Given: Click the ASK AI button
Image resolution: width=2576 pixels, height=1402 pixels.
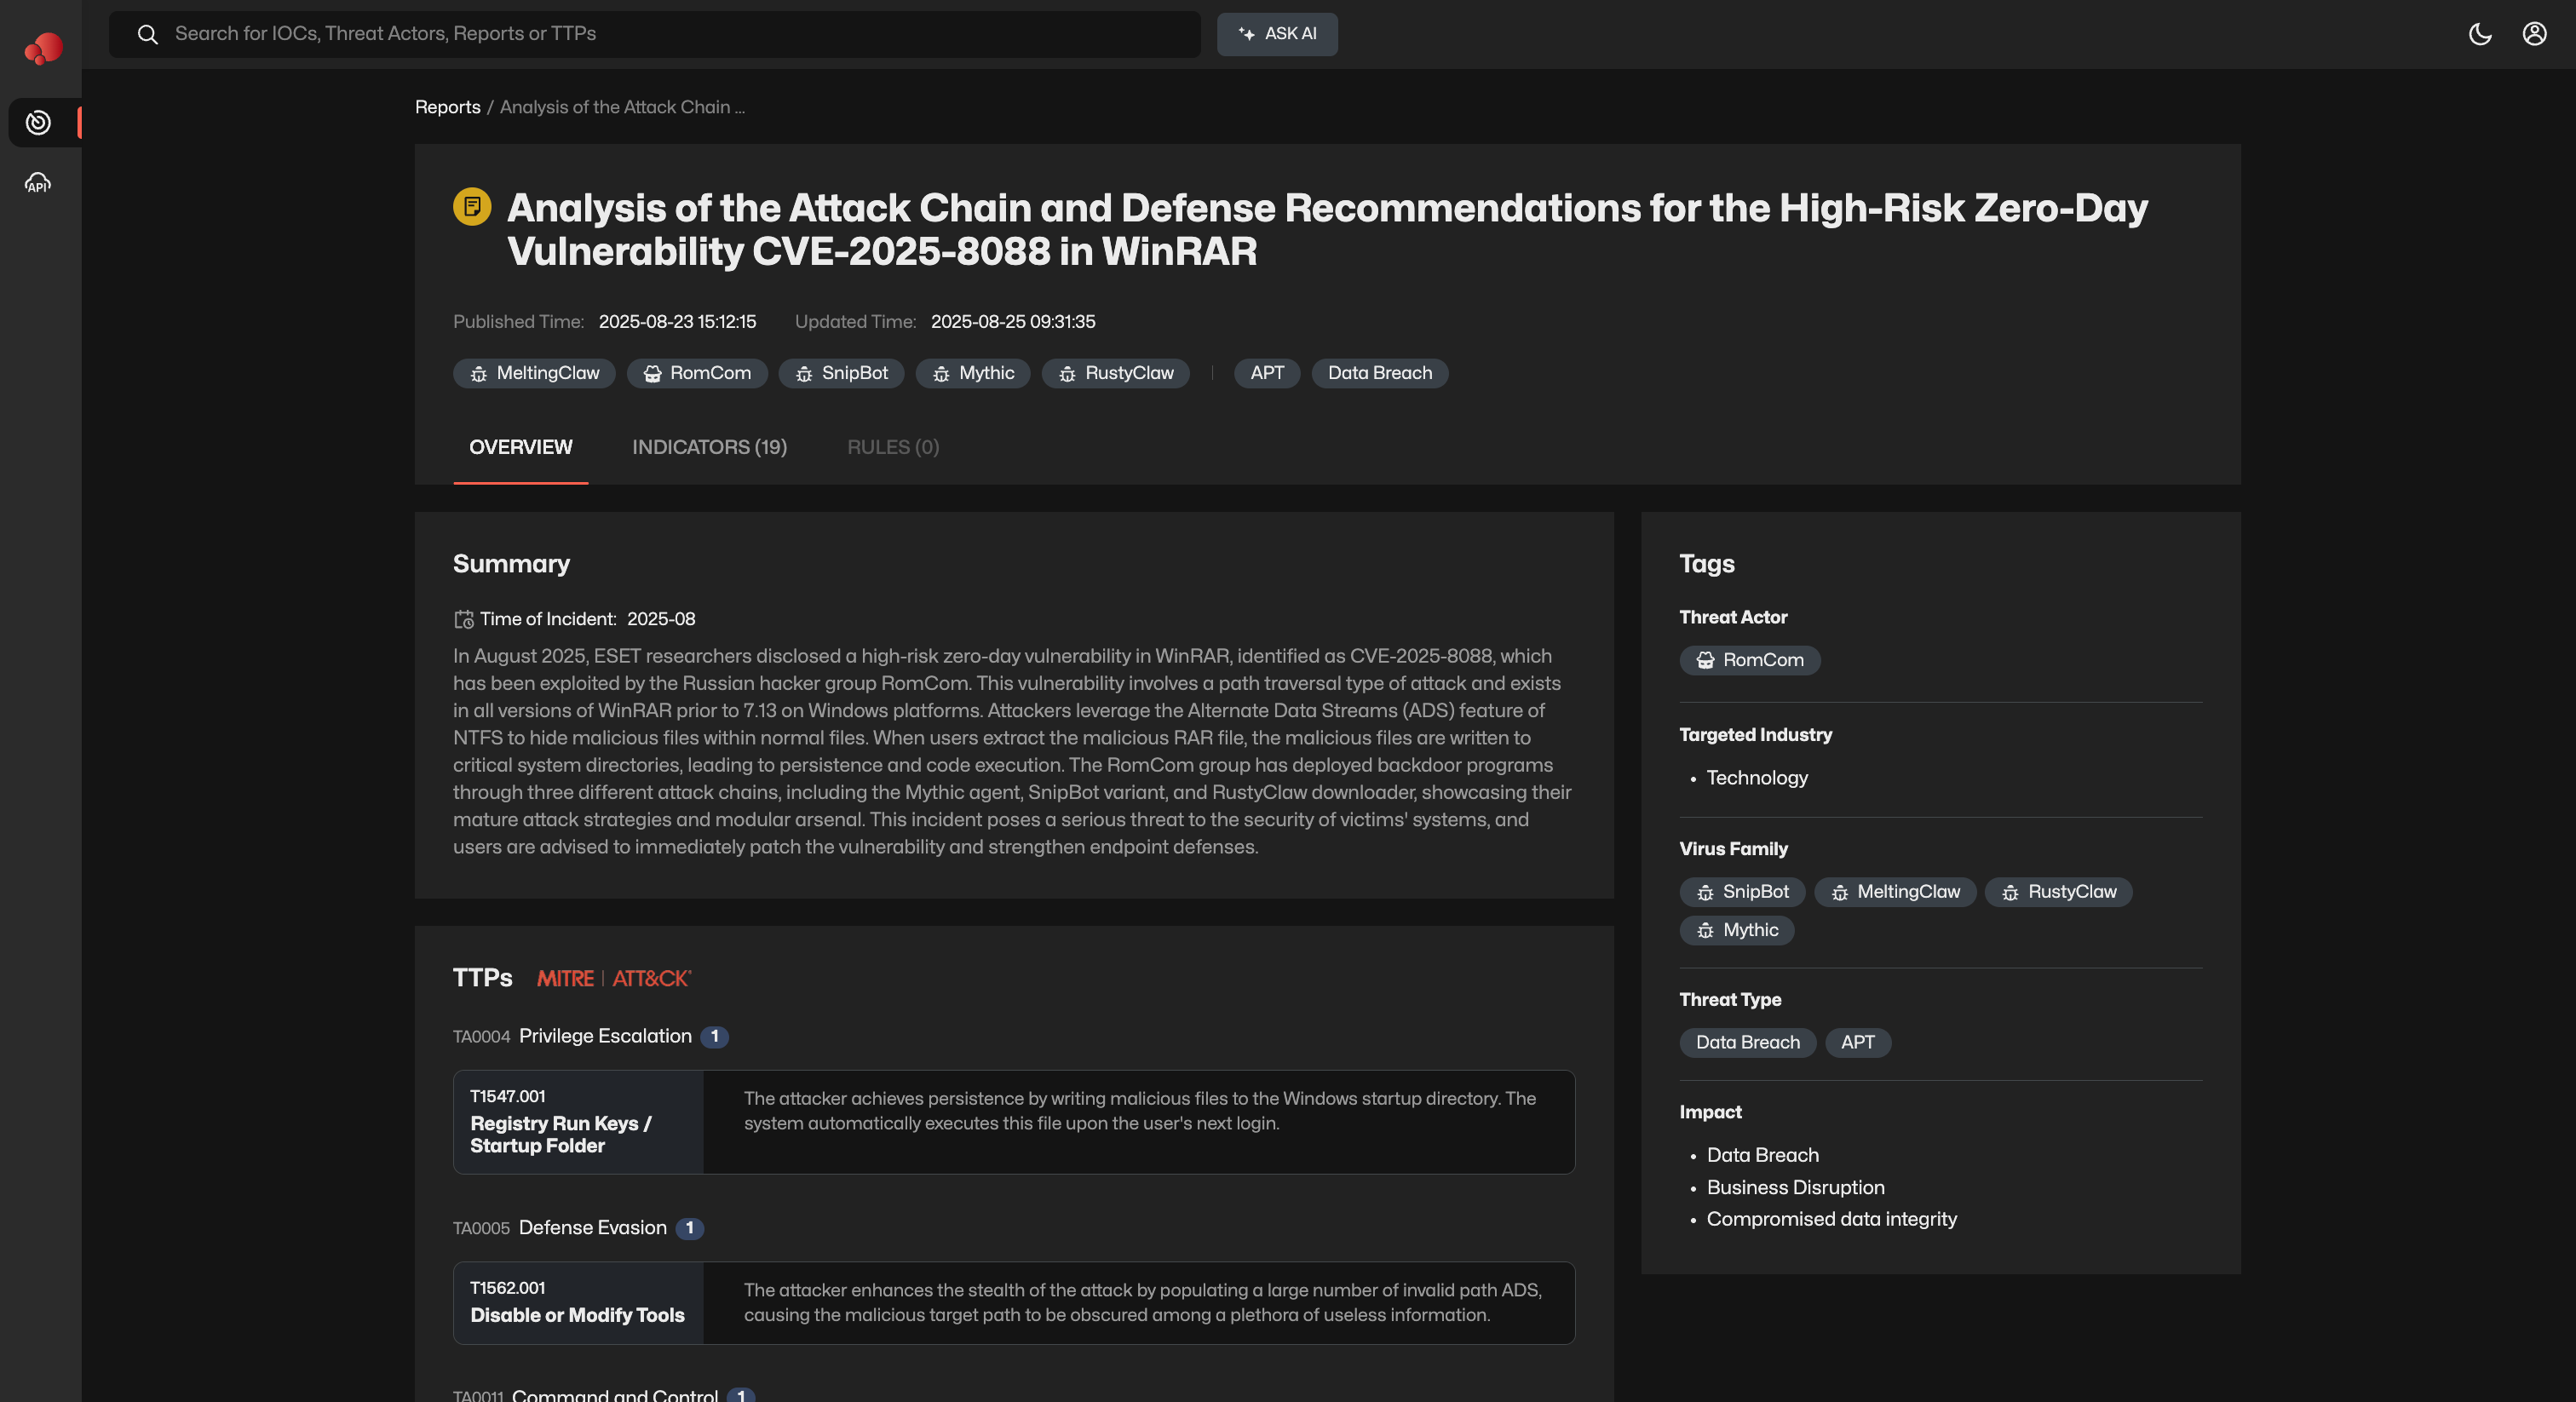Looking at the screenshot, I should (1276, 34).
